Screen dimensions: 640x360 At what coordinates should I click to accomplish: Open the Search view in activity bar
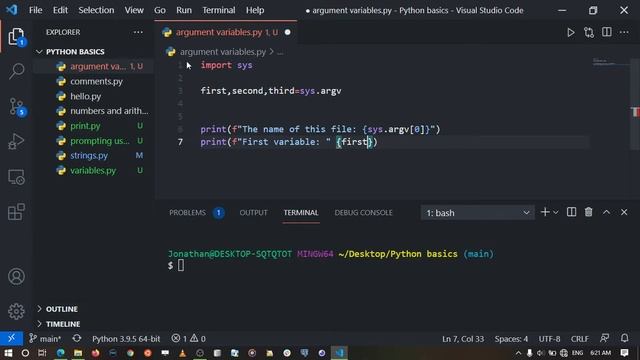16,71
